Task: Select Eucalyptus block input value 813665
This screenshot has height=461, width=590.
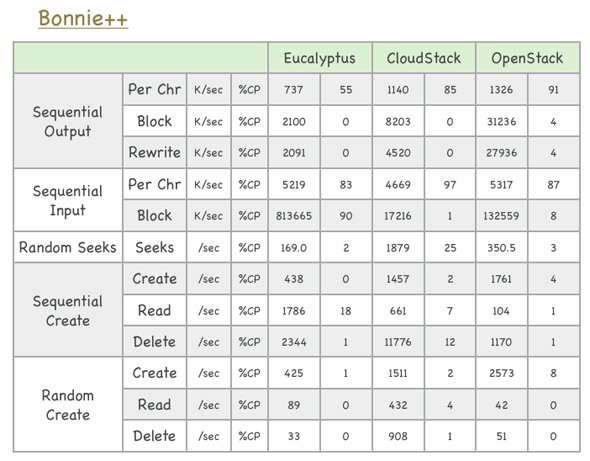Action: coord(294,216)
